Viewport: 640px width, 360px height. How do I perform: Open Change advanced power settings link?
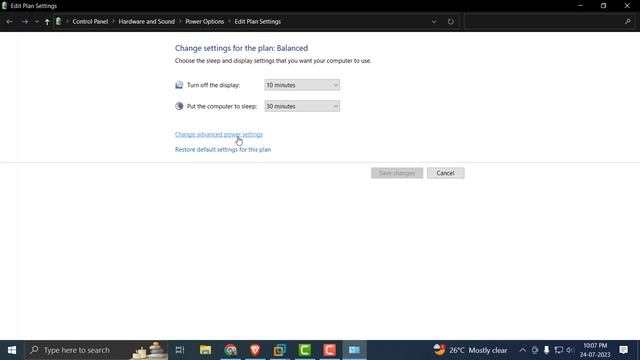point(219,134)
